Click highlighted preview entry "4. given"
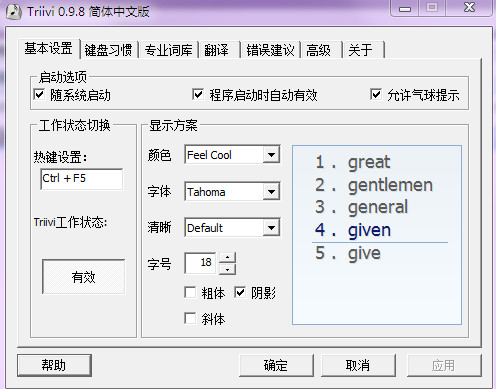The image size is (496, 389). coord(353,230)
